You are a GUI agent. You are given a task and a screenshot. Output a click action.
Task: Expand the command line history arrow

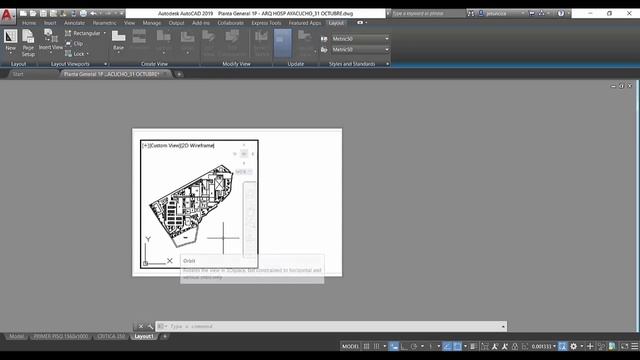(503, 327)
